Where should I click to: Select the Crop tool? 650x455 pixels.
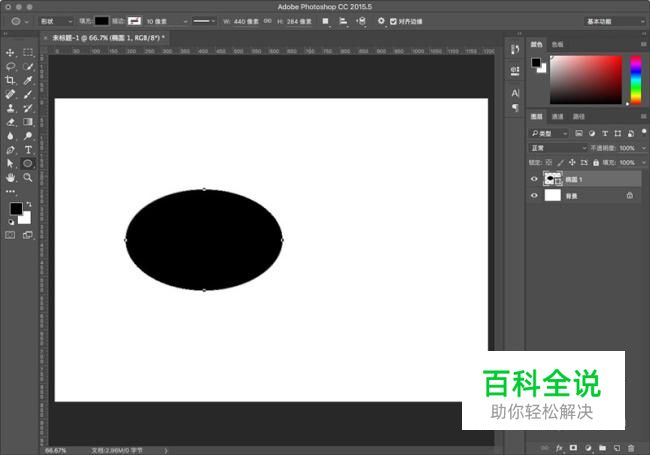pyautogui.click(x=10, y=80)
